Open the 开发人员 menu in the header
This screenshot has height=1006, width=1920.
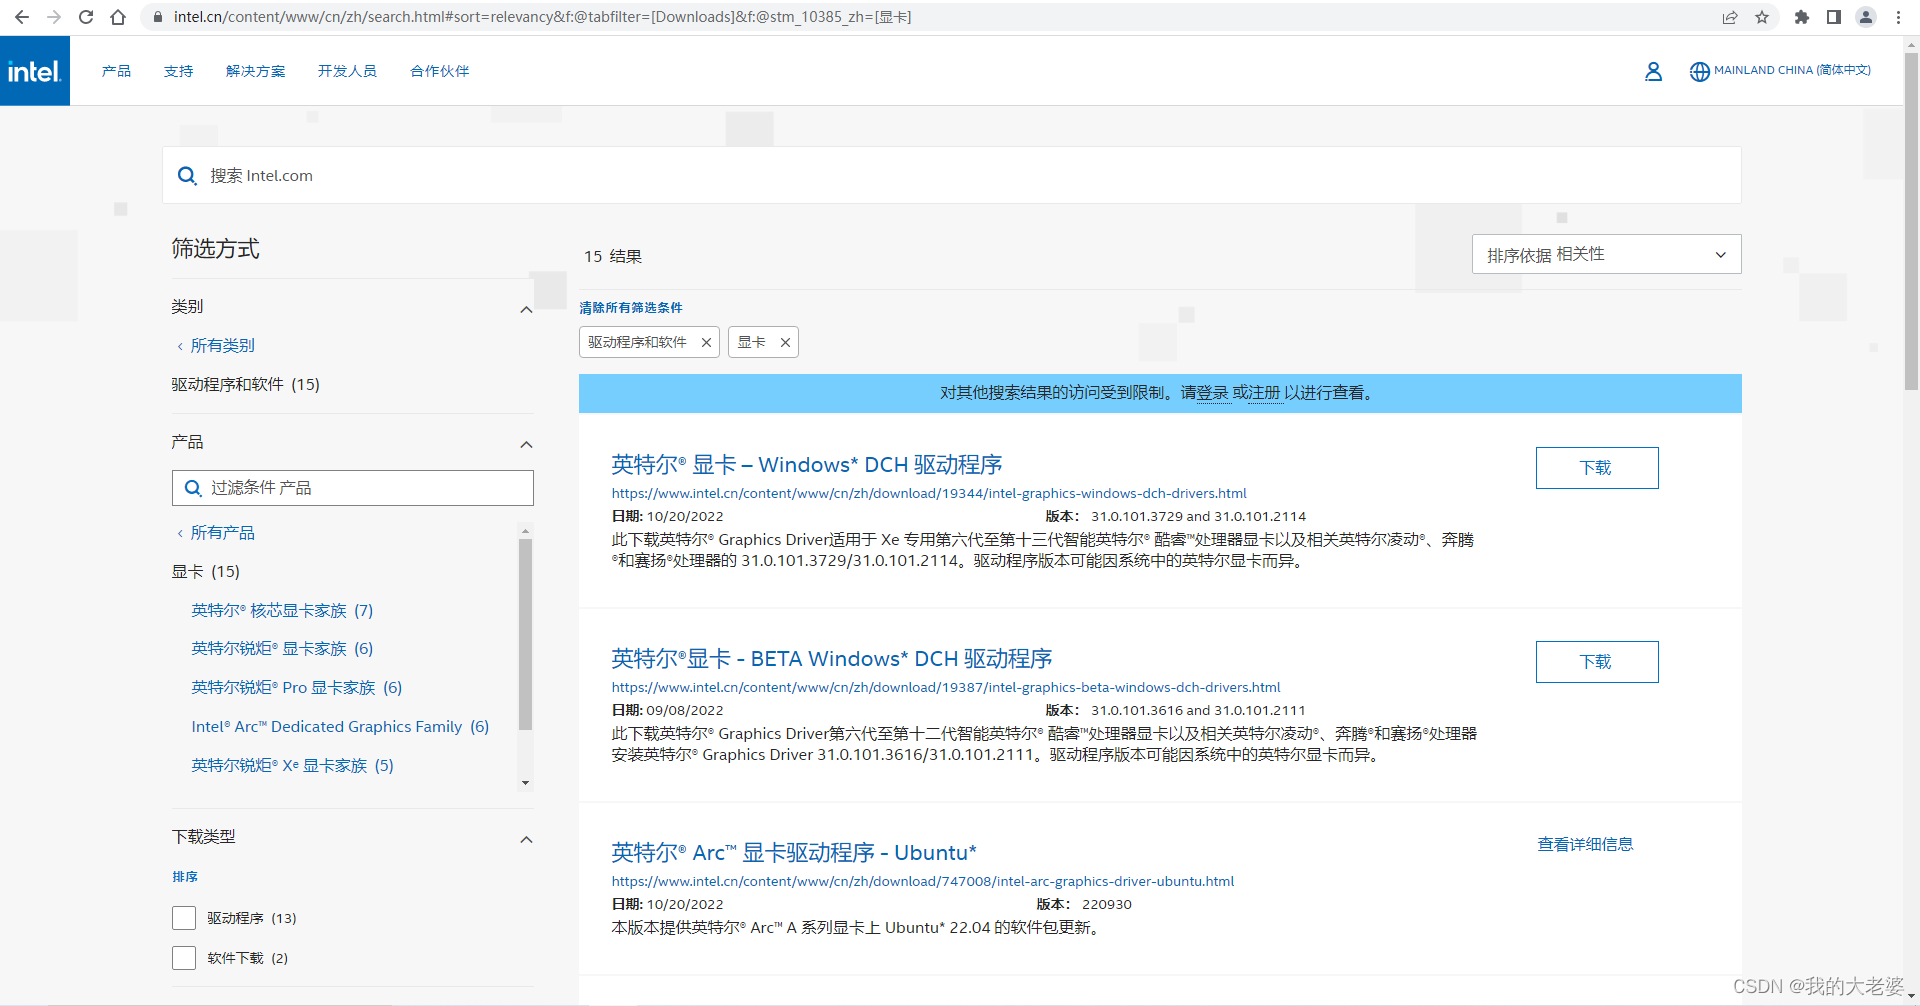[347, 71]
